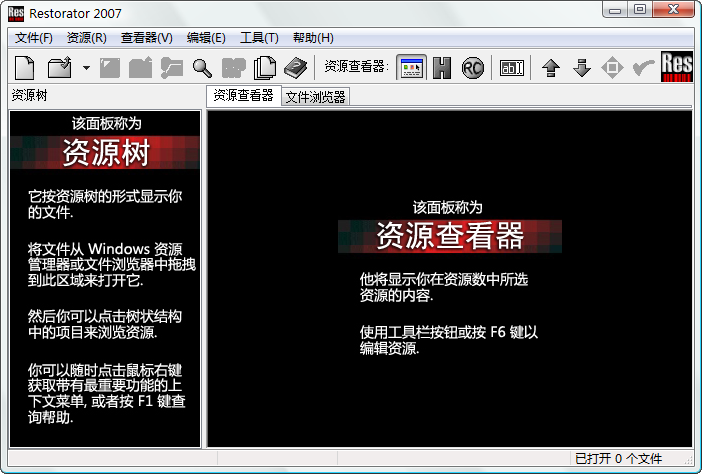The height and width of the screenshot is (474, 702).
Task: Switch to RC text view mode
Action: pos(473,68)
